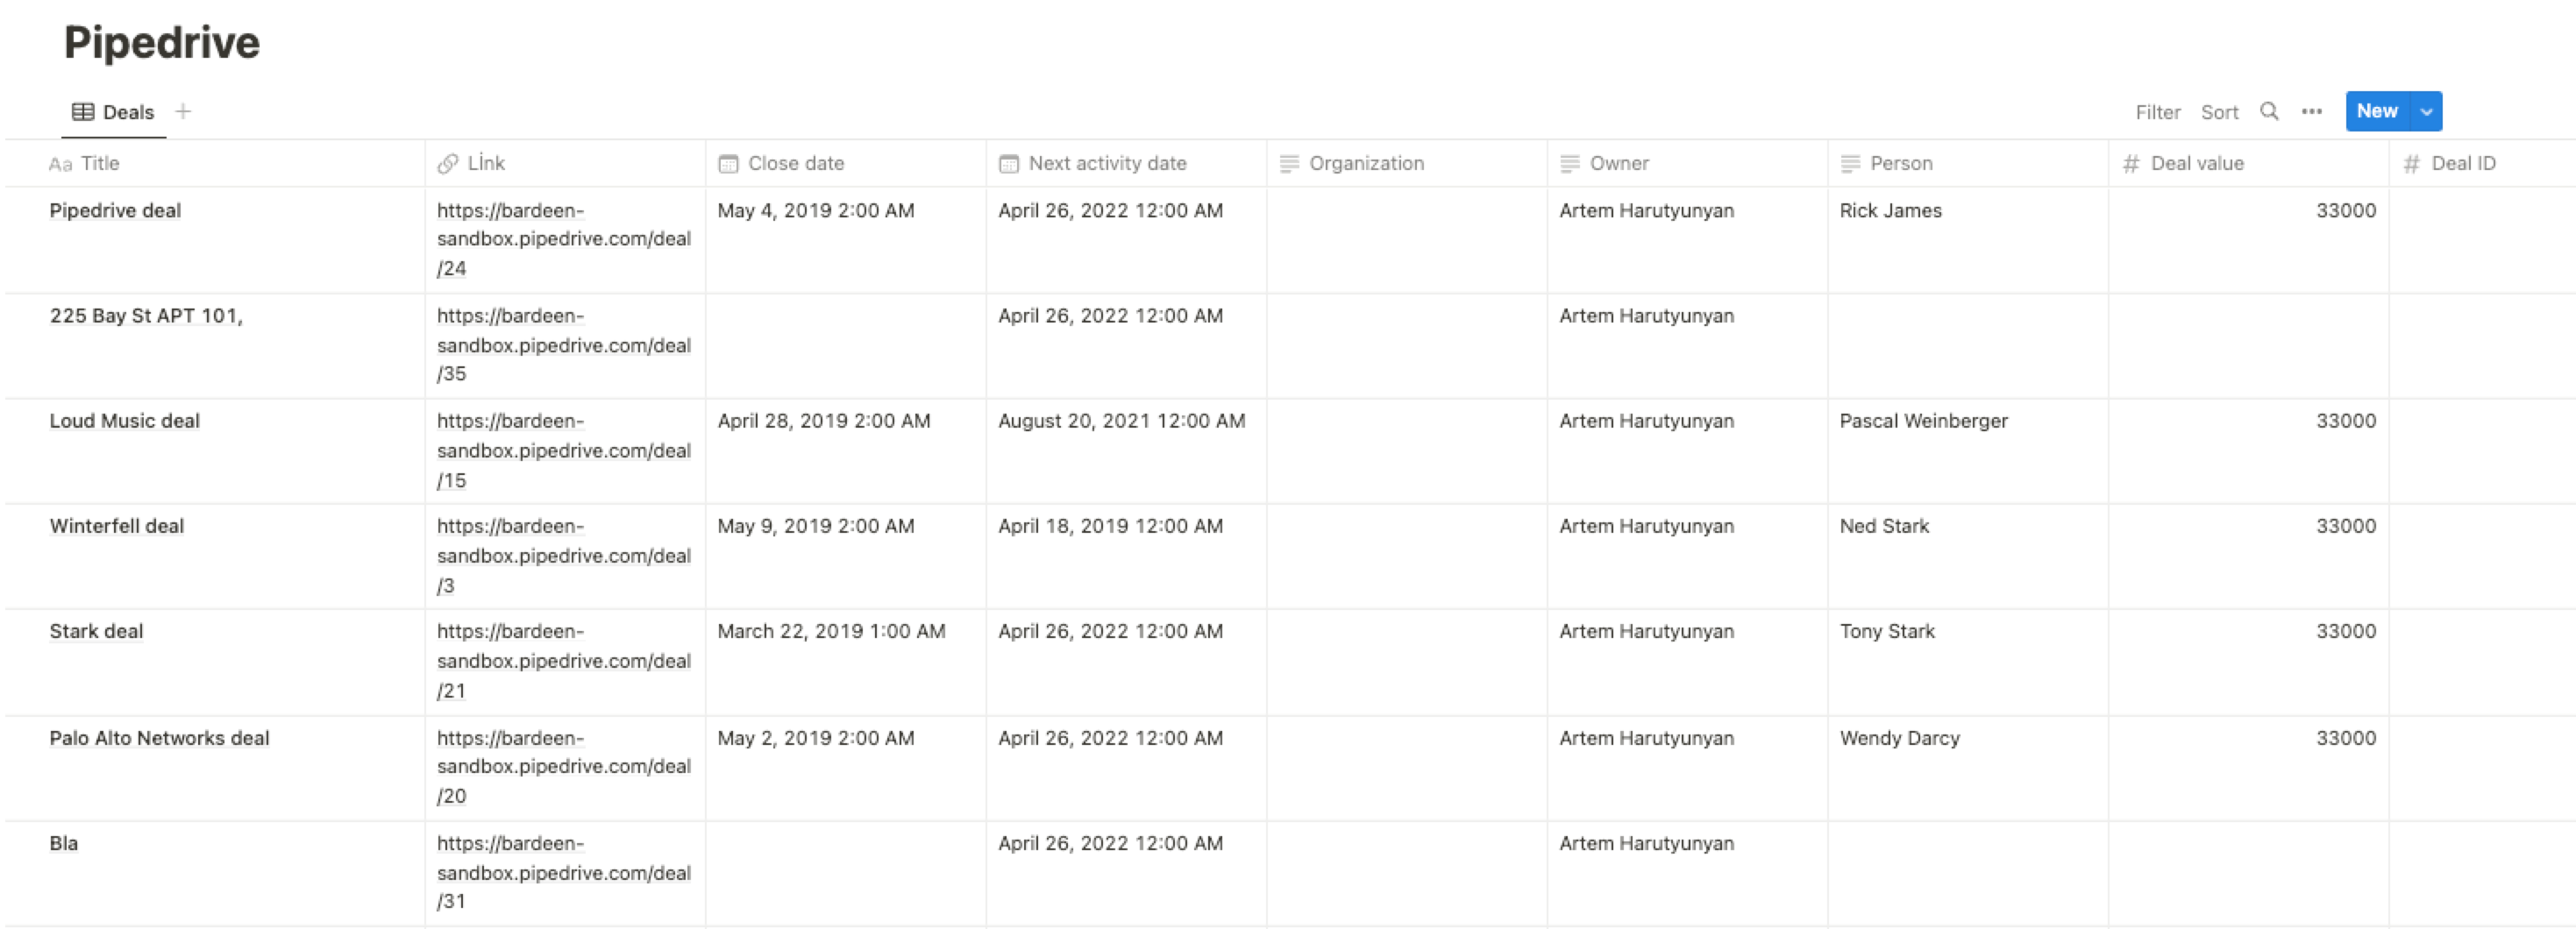The image size is (2576, 929).
Task: Open the Winterfell deal row
Action: [117, 526]
